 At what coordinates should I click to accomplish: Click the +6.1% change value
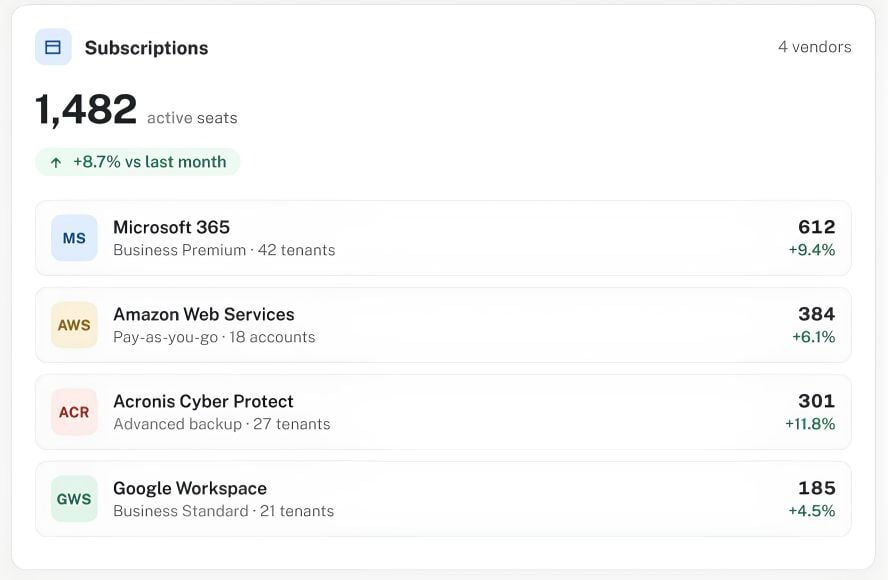[x=813, y=337]
